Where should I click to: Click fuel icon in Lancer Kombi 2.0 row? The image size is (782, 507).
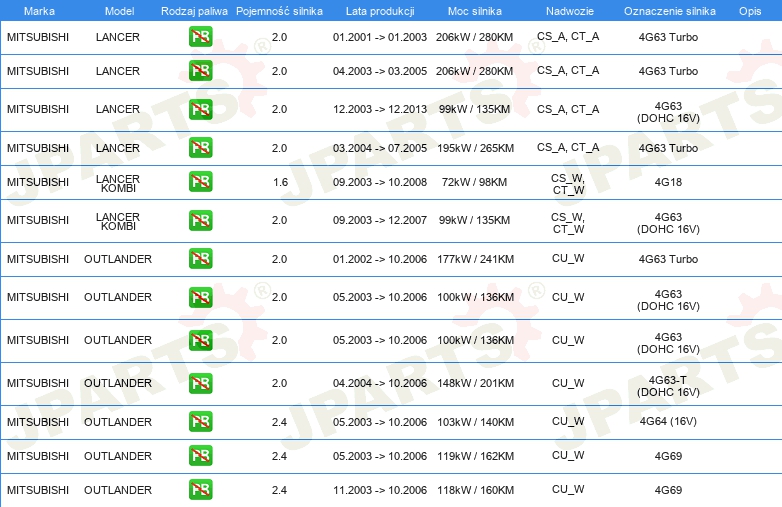click(200, 220)
